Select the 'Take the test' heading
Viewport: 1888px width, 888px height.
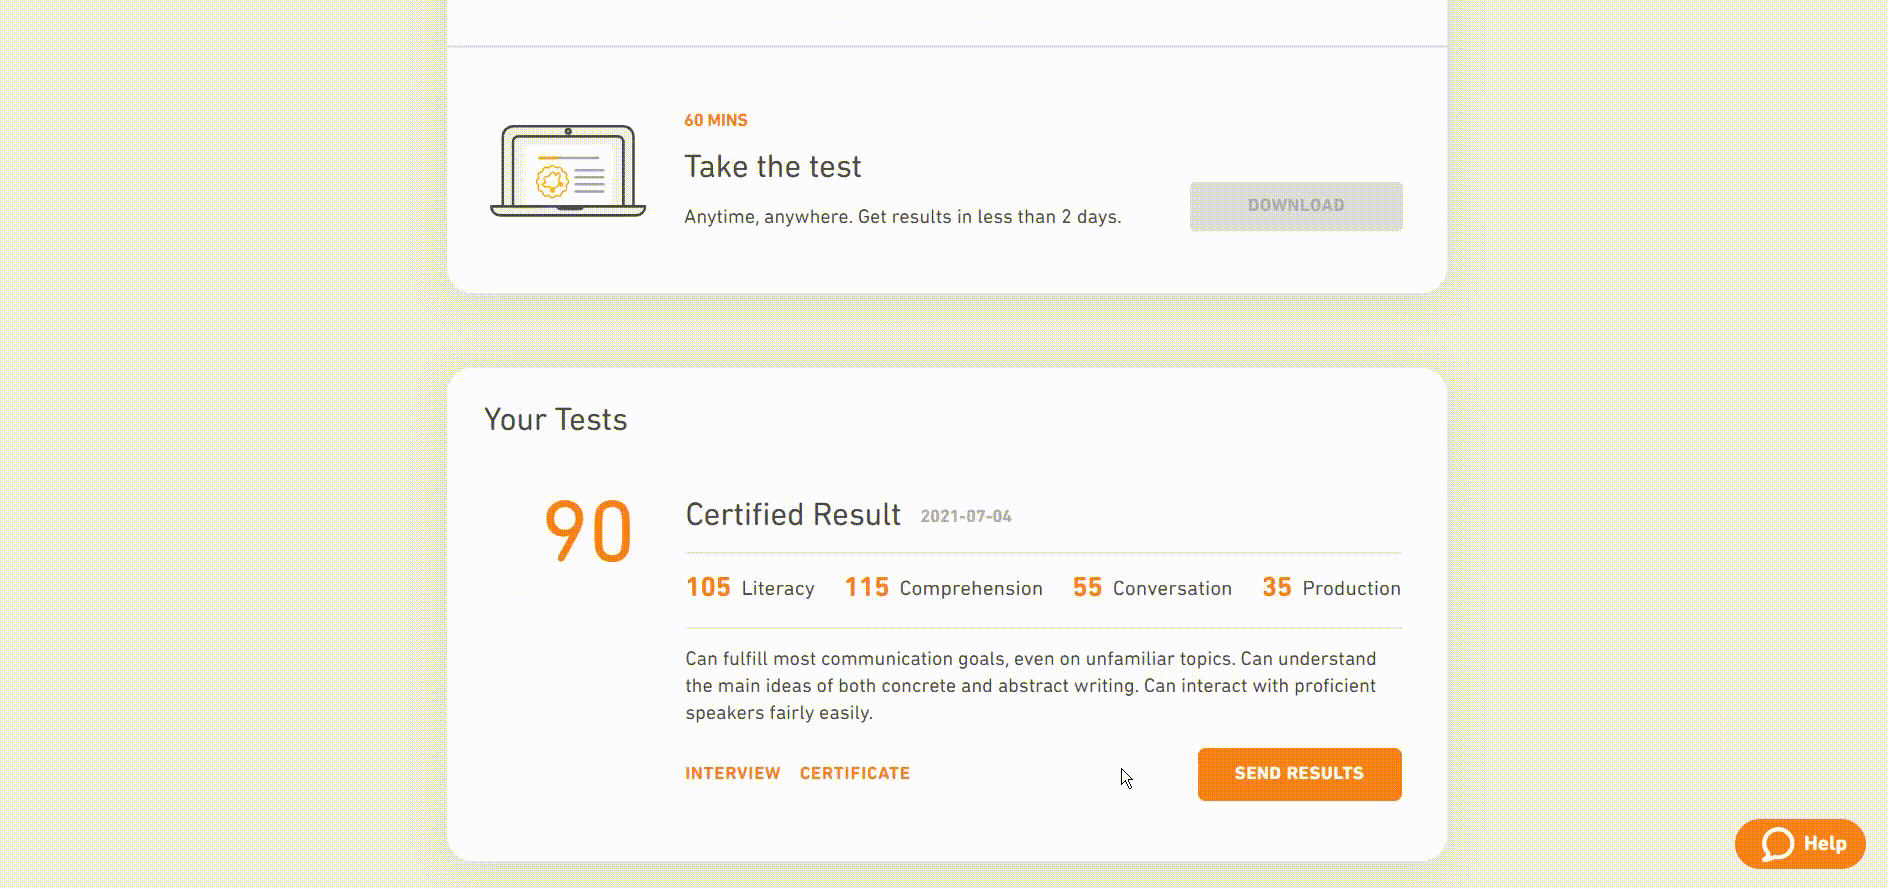coord(772,166)
